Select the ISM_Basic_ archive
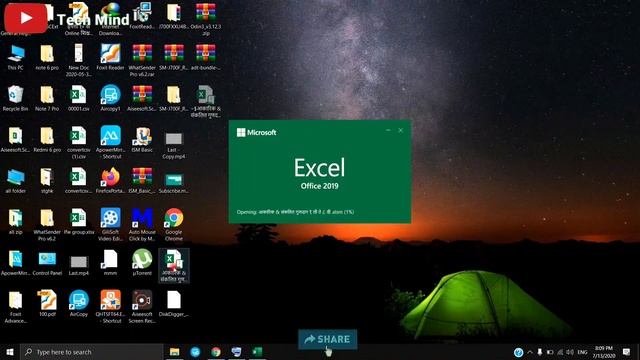This screenshot has height=360, width=640. [x=142, y=180]
